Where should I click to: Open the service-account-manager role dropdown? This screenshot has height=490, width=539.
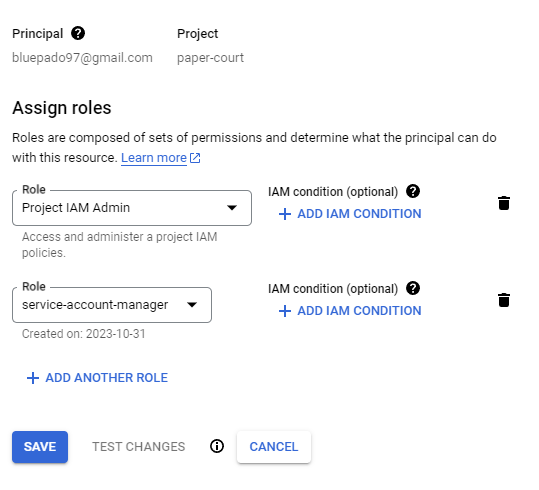tap(112, 305)
